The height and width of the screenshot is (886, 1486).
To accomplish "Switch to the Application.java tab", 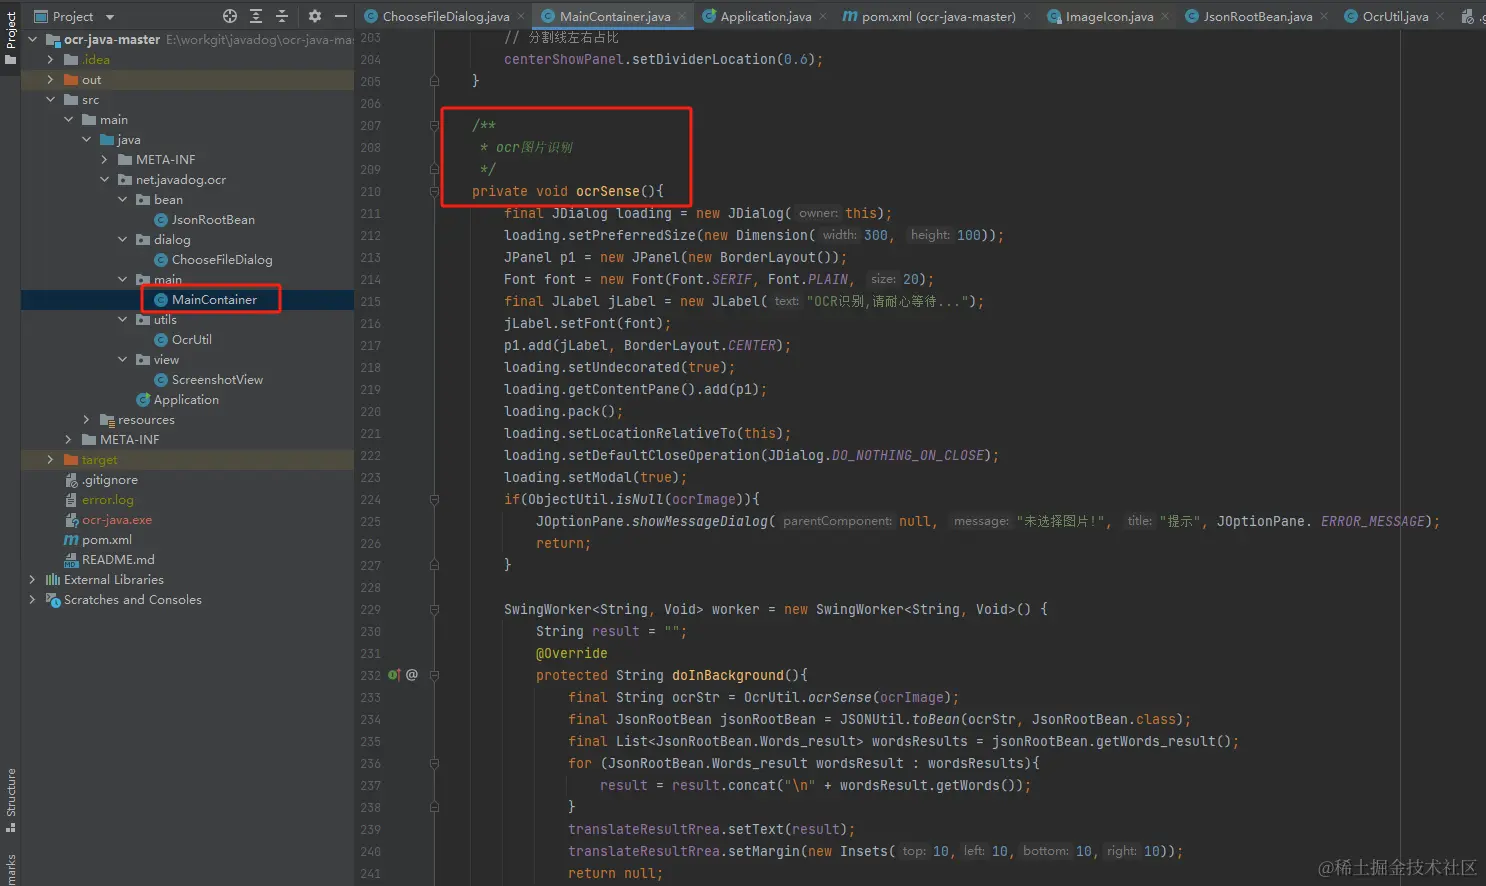I will pyautogui.click(x=763, y=16).
